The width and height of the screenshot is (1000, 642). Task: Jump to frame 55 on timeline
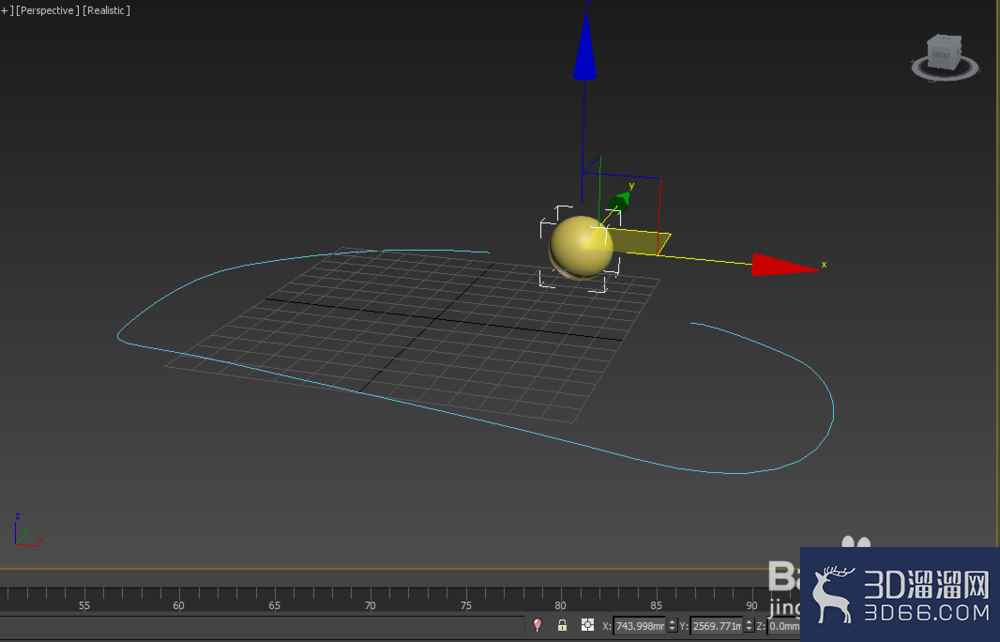pos(84,605)
